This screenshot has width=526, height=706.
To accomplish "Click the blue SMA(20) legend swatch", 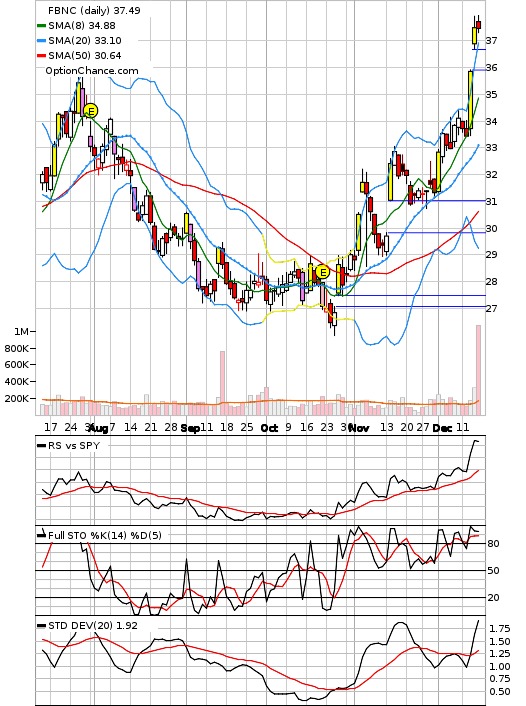I will [41, 41].
